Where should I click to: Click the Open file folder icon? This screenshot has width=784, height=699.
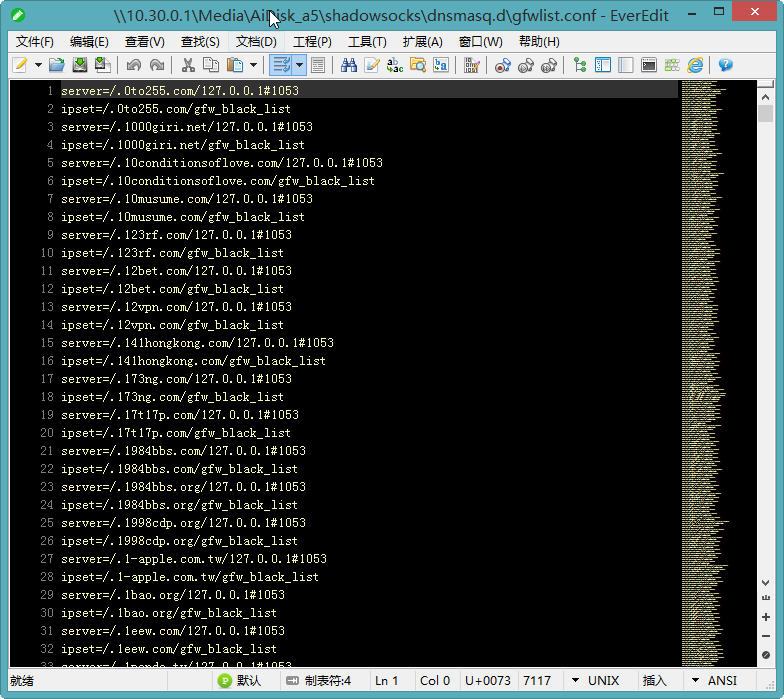click(56, 65)
